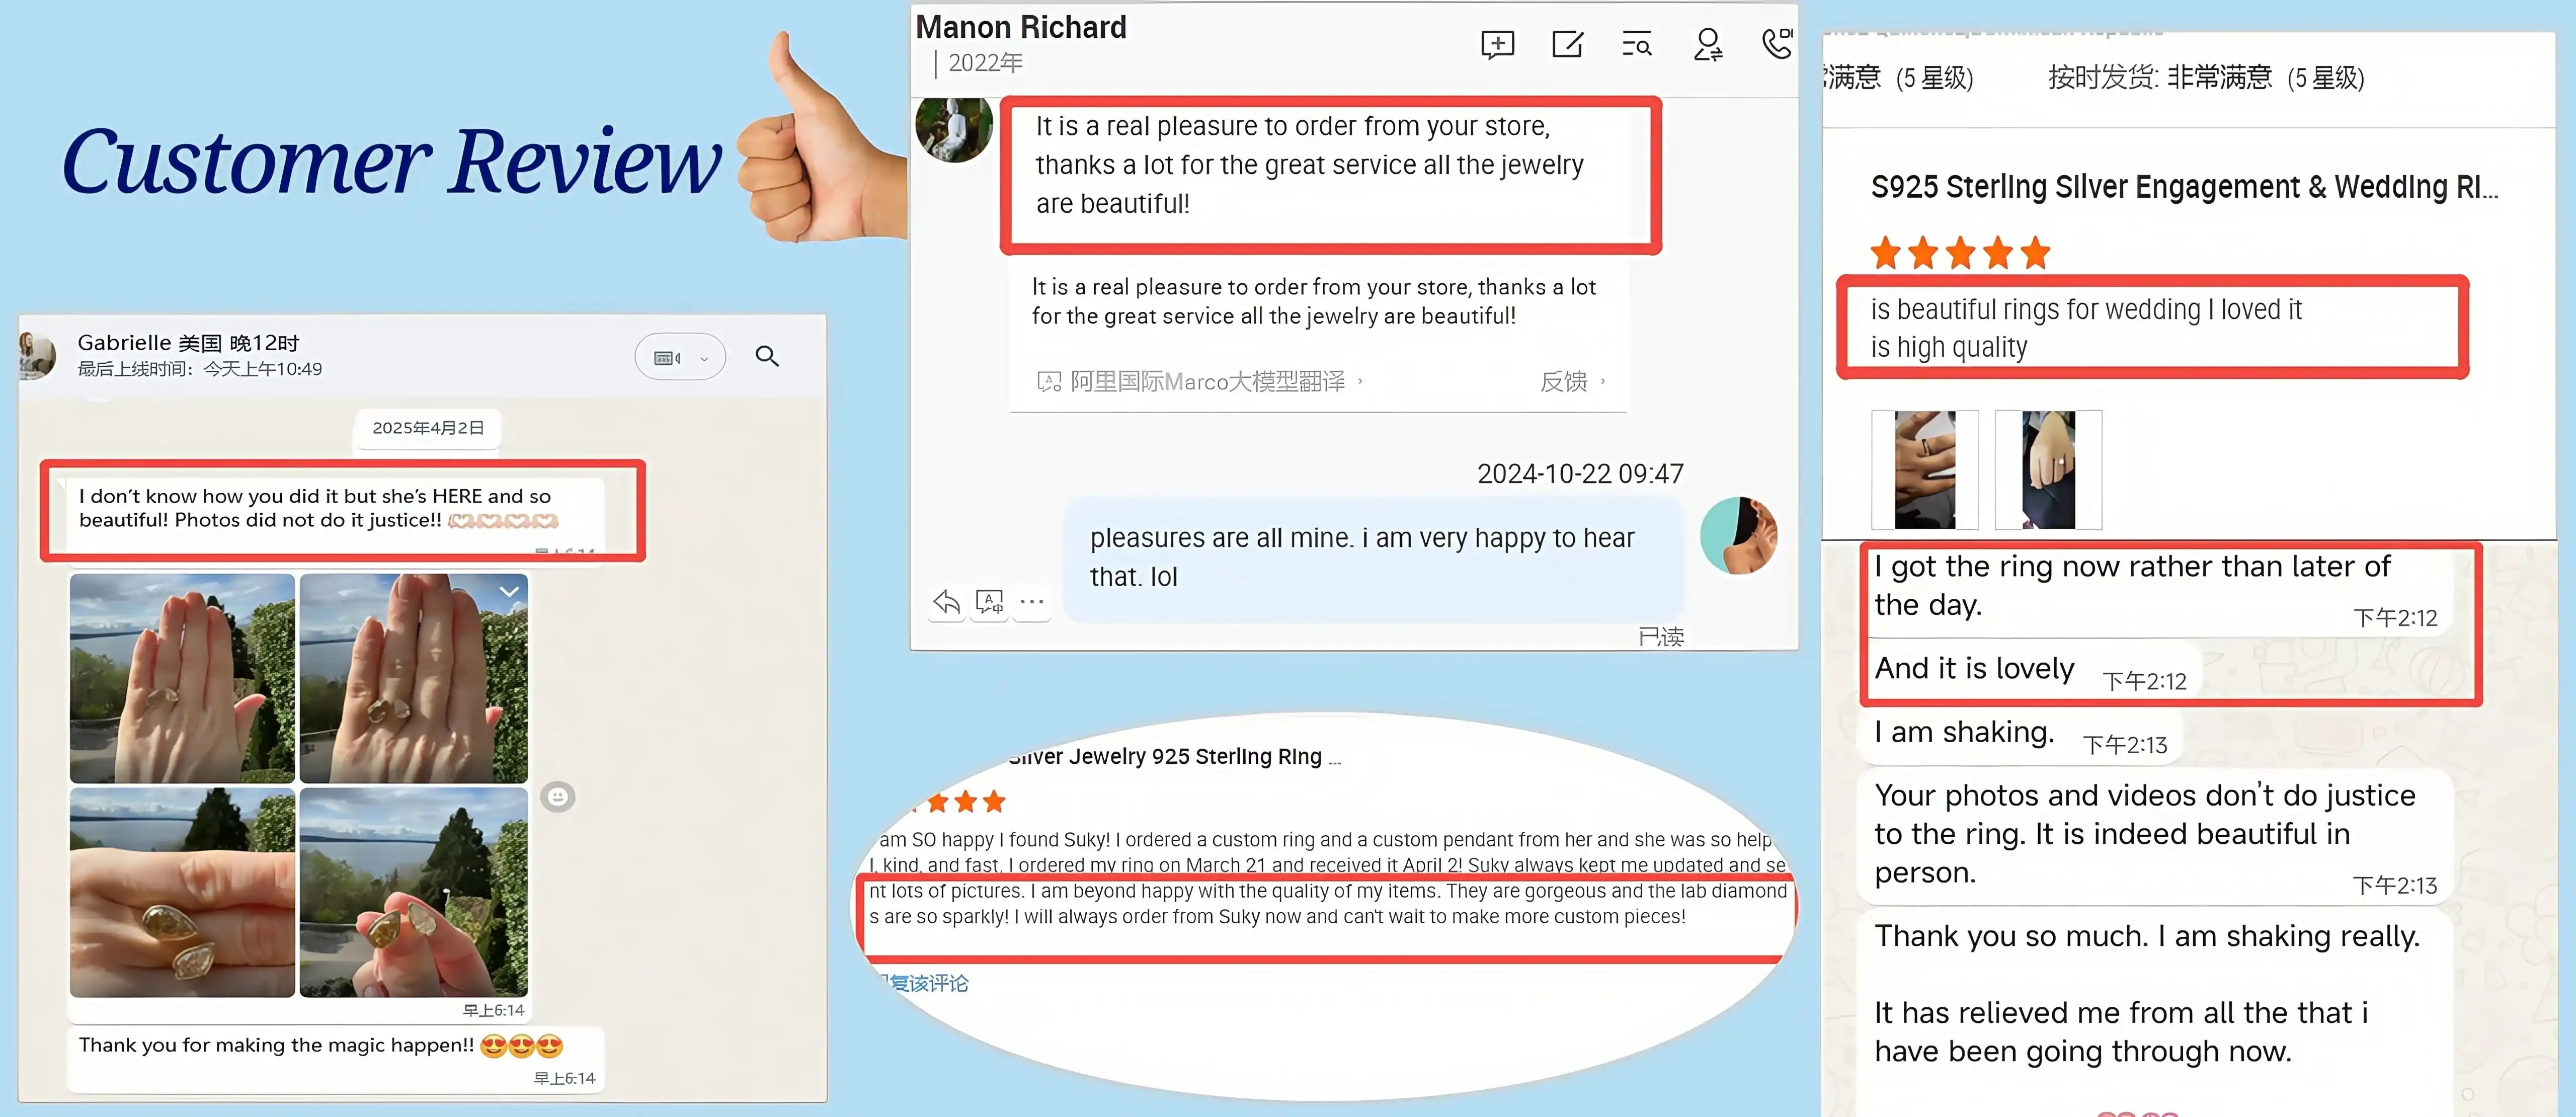Open the contact profile icon

(x=1707, y=45)
